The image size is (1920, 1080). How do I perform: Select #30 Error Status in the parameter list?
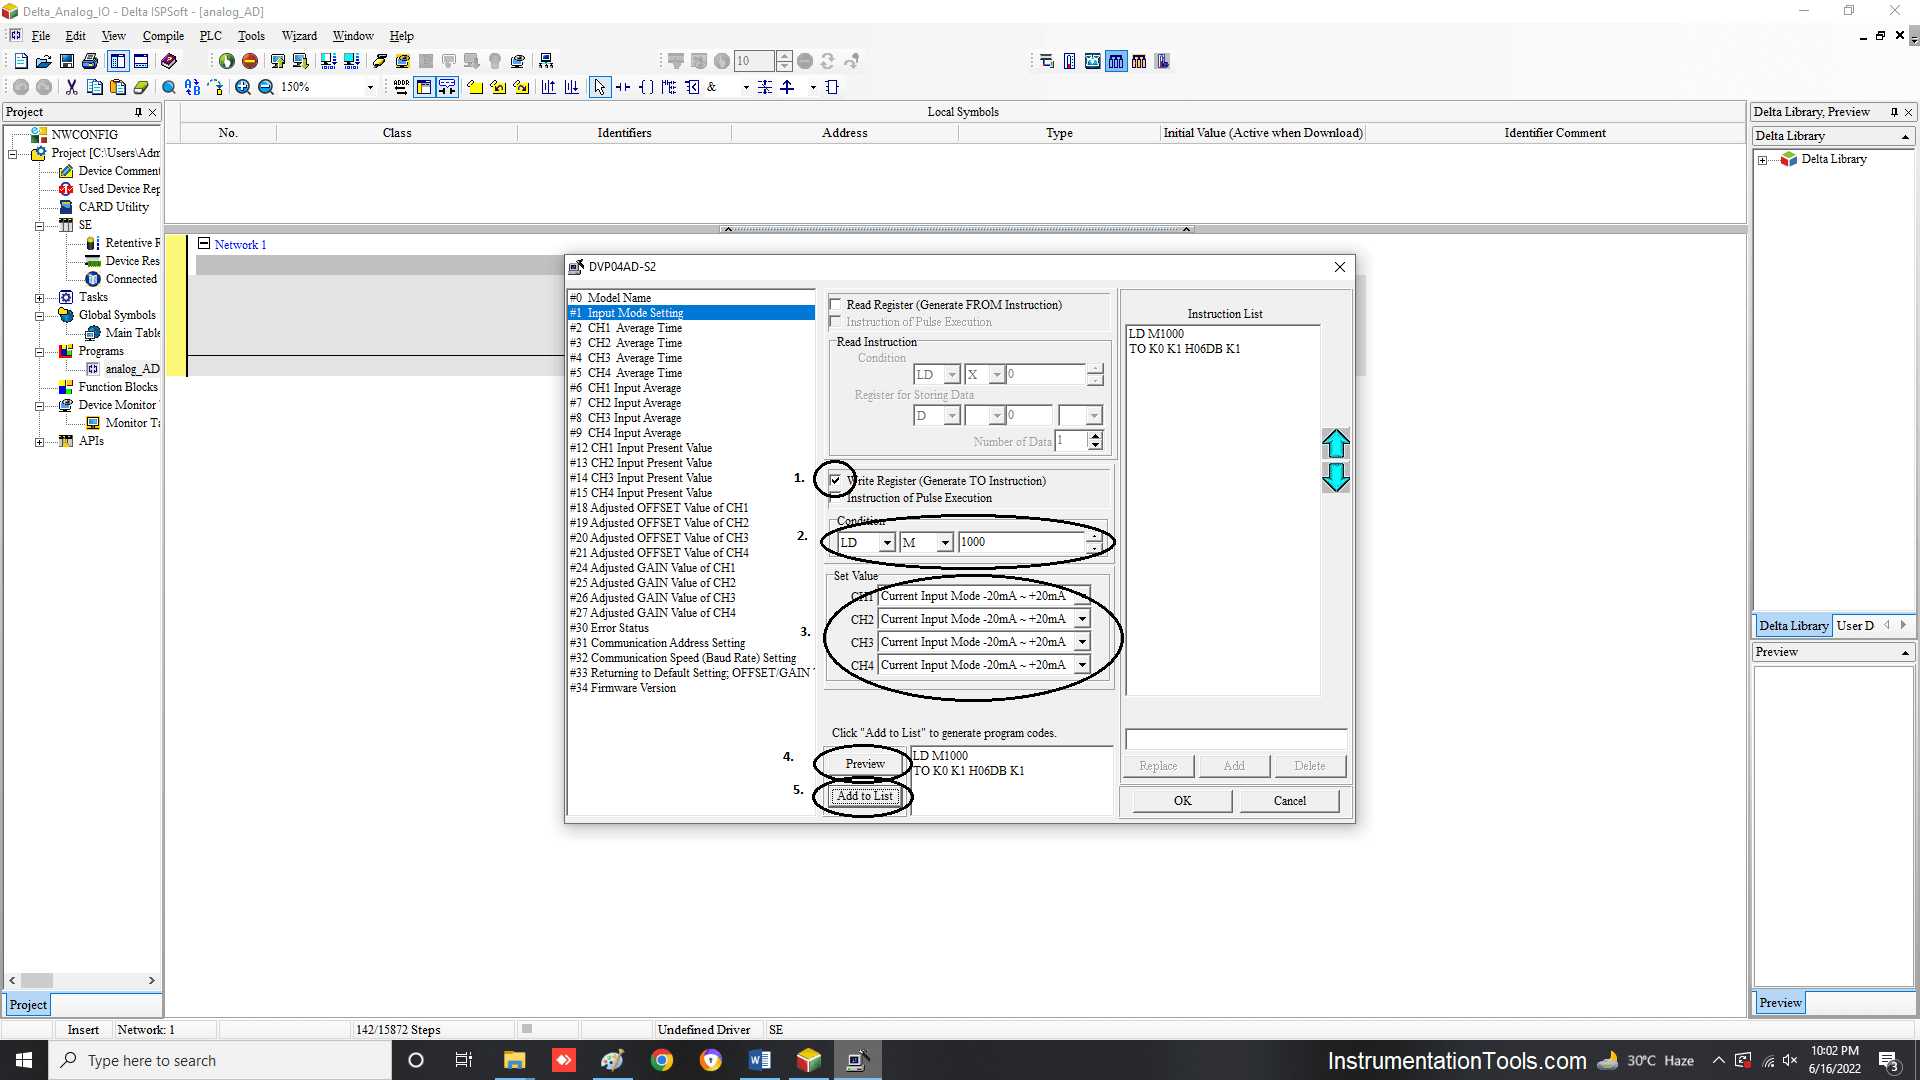[609, 628]
